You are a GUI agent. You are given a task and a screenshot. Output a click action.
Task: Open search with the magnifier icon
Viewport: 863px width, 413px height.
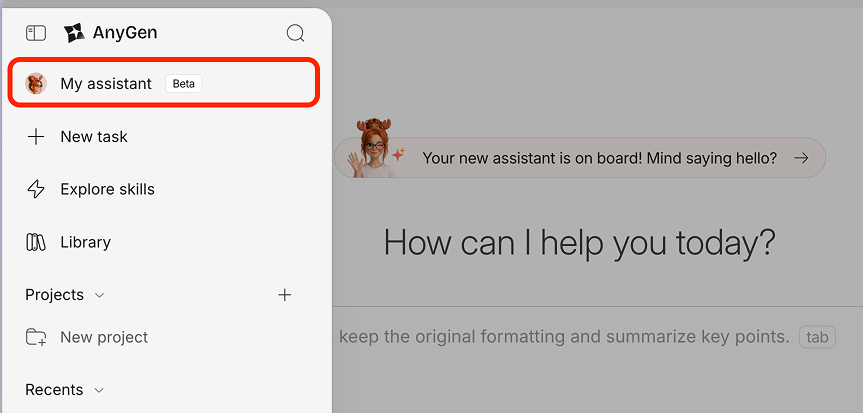click(296, 34)
